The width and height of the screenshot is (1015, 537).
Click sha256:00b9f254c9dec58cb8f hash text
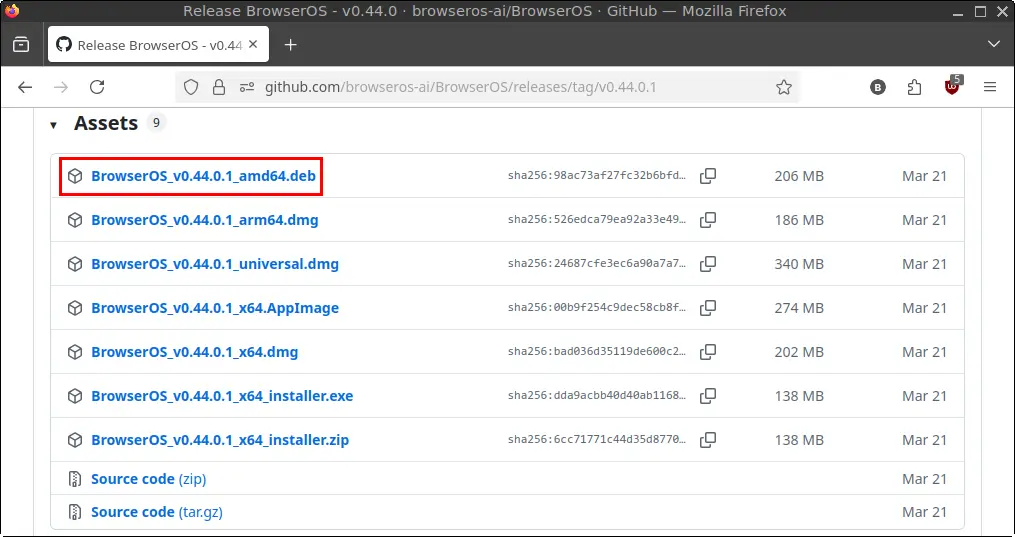596,308
